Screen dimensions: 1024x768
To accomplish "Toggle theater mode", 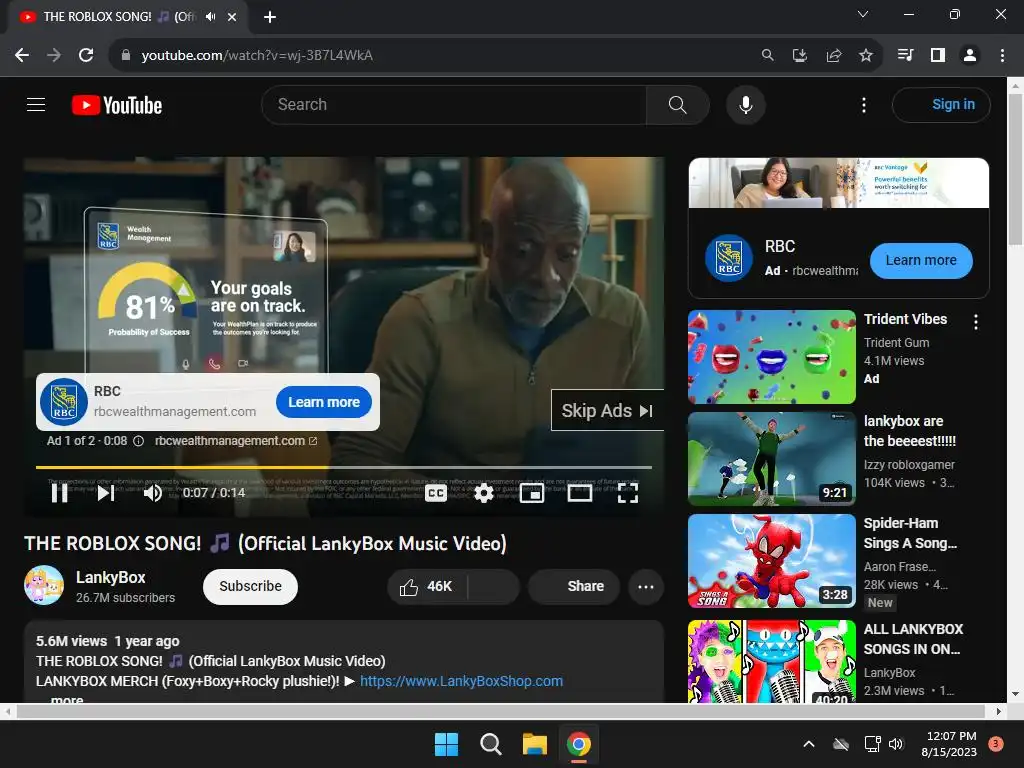I will click(579, 493).
